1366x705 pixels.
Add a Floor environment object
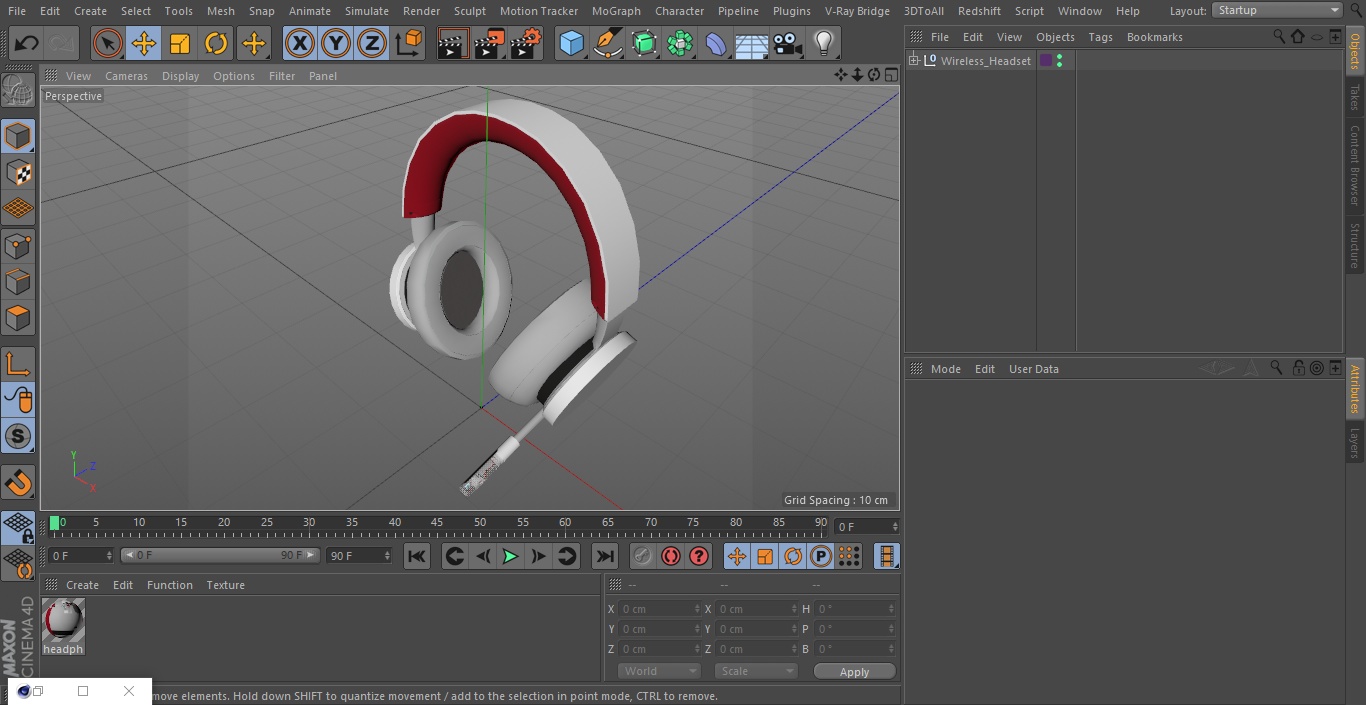click(752, 43)
